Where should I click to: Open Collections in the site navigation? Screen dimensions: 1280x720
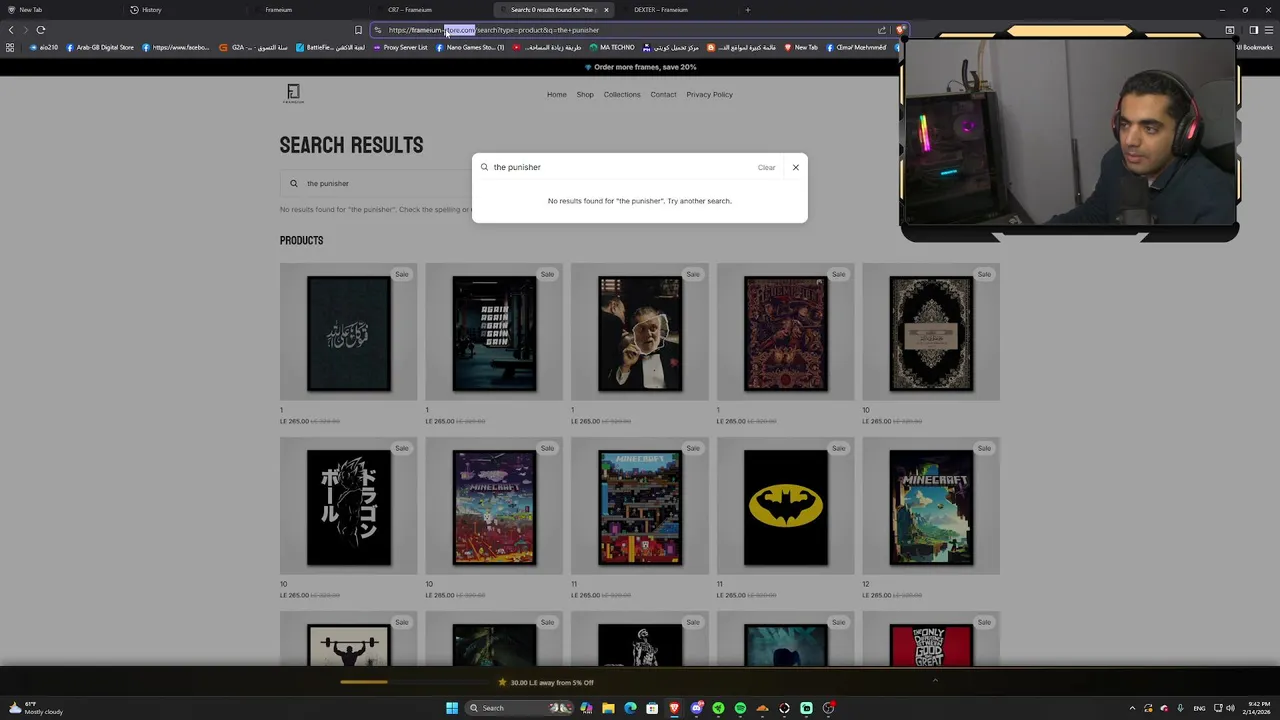click(x=622, y=94)
